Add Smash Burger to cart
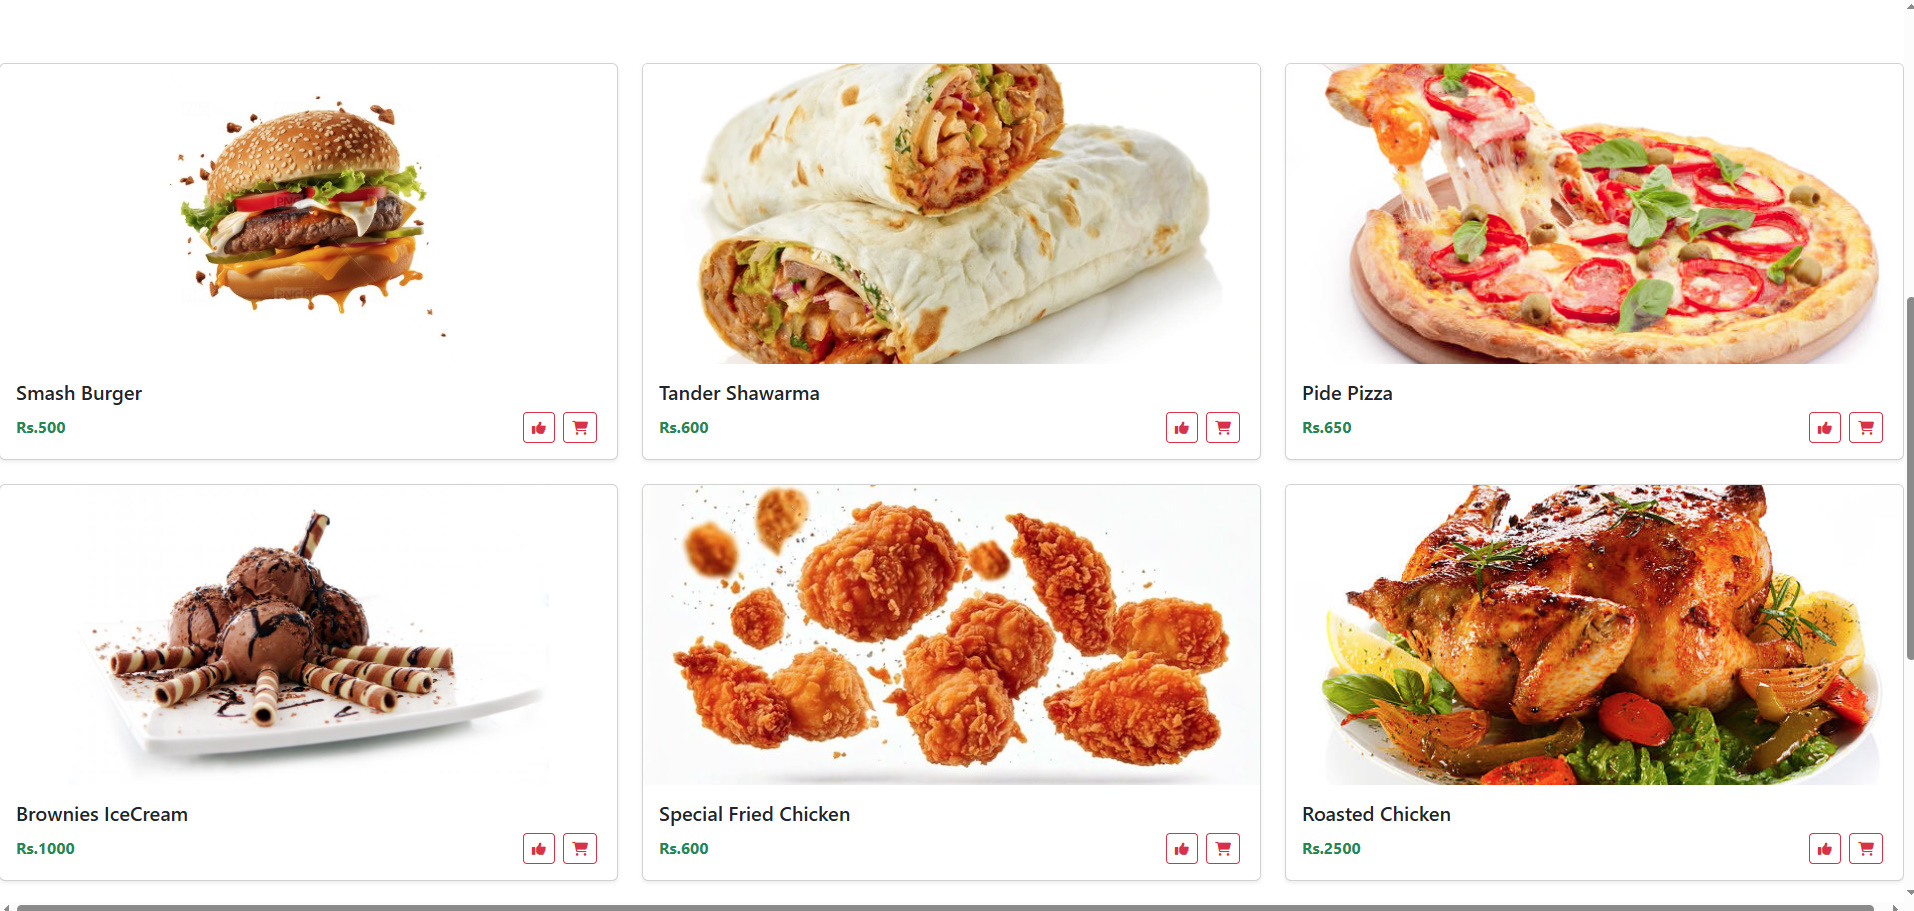1914x911 pixels. click(x=580, y=428)
